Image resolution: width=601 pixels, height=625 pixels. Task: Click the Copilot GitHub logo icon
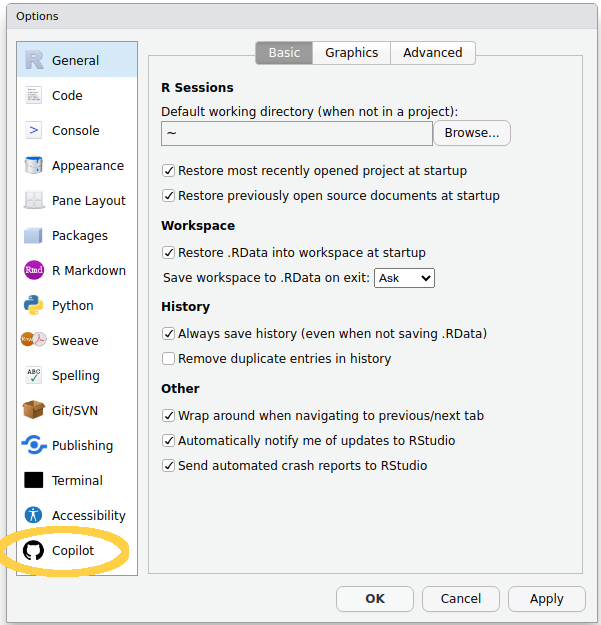(33, 550)
